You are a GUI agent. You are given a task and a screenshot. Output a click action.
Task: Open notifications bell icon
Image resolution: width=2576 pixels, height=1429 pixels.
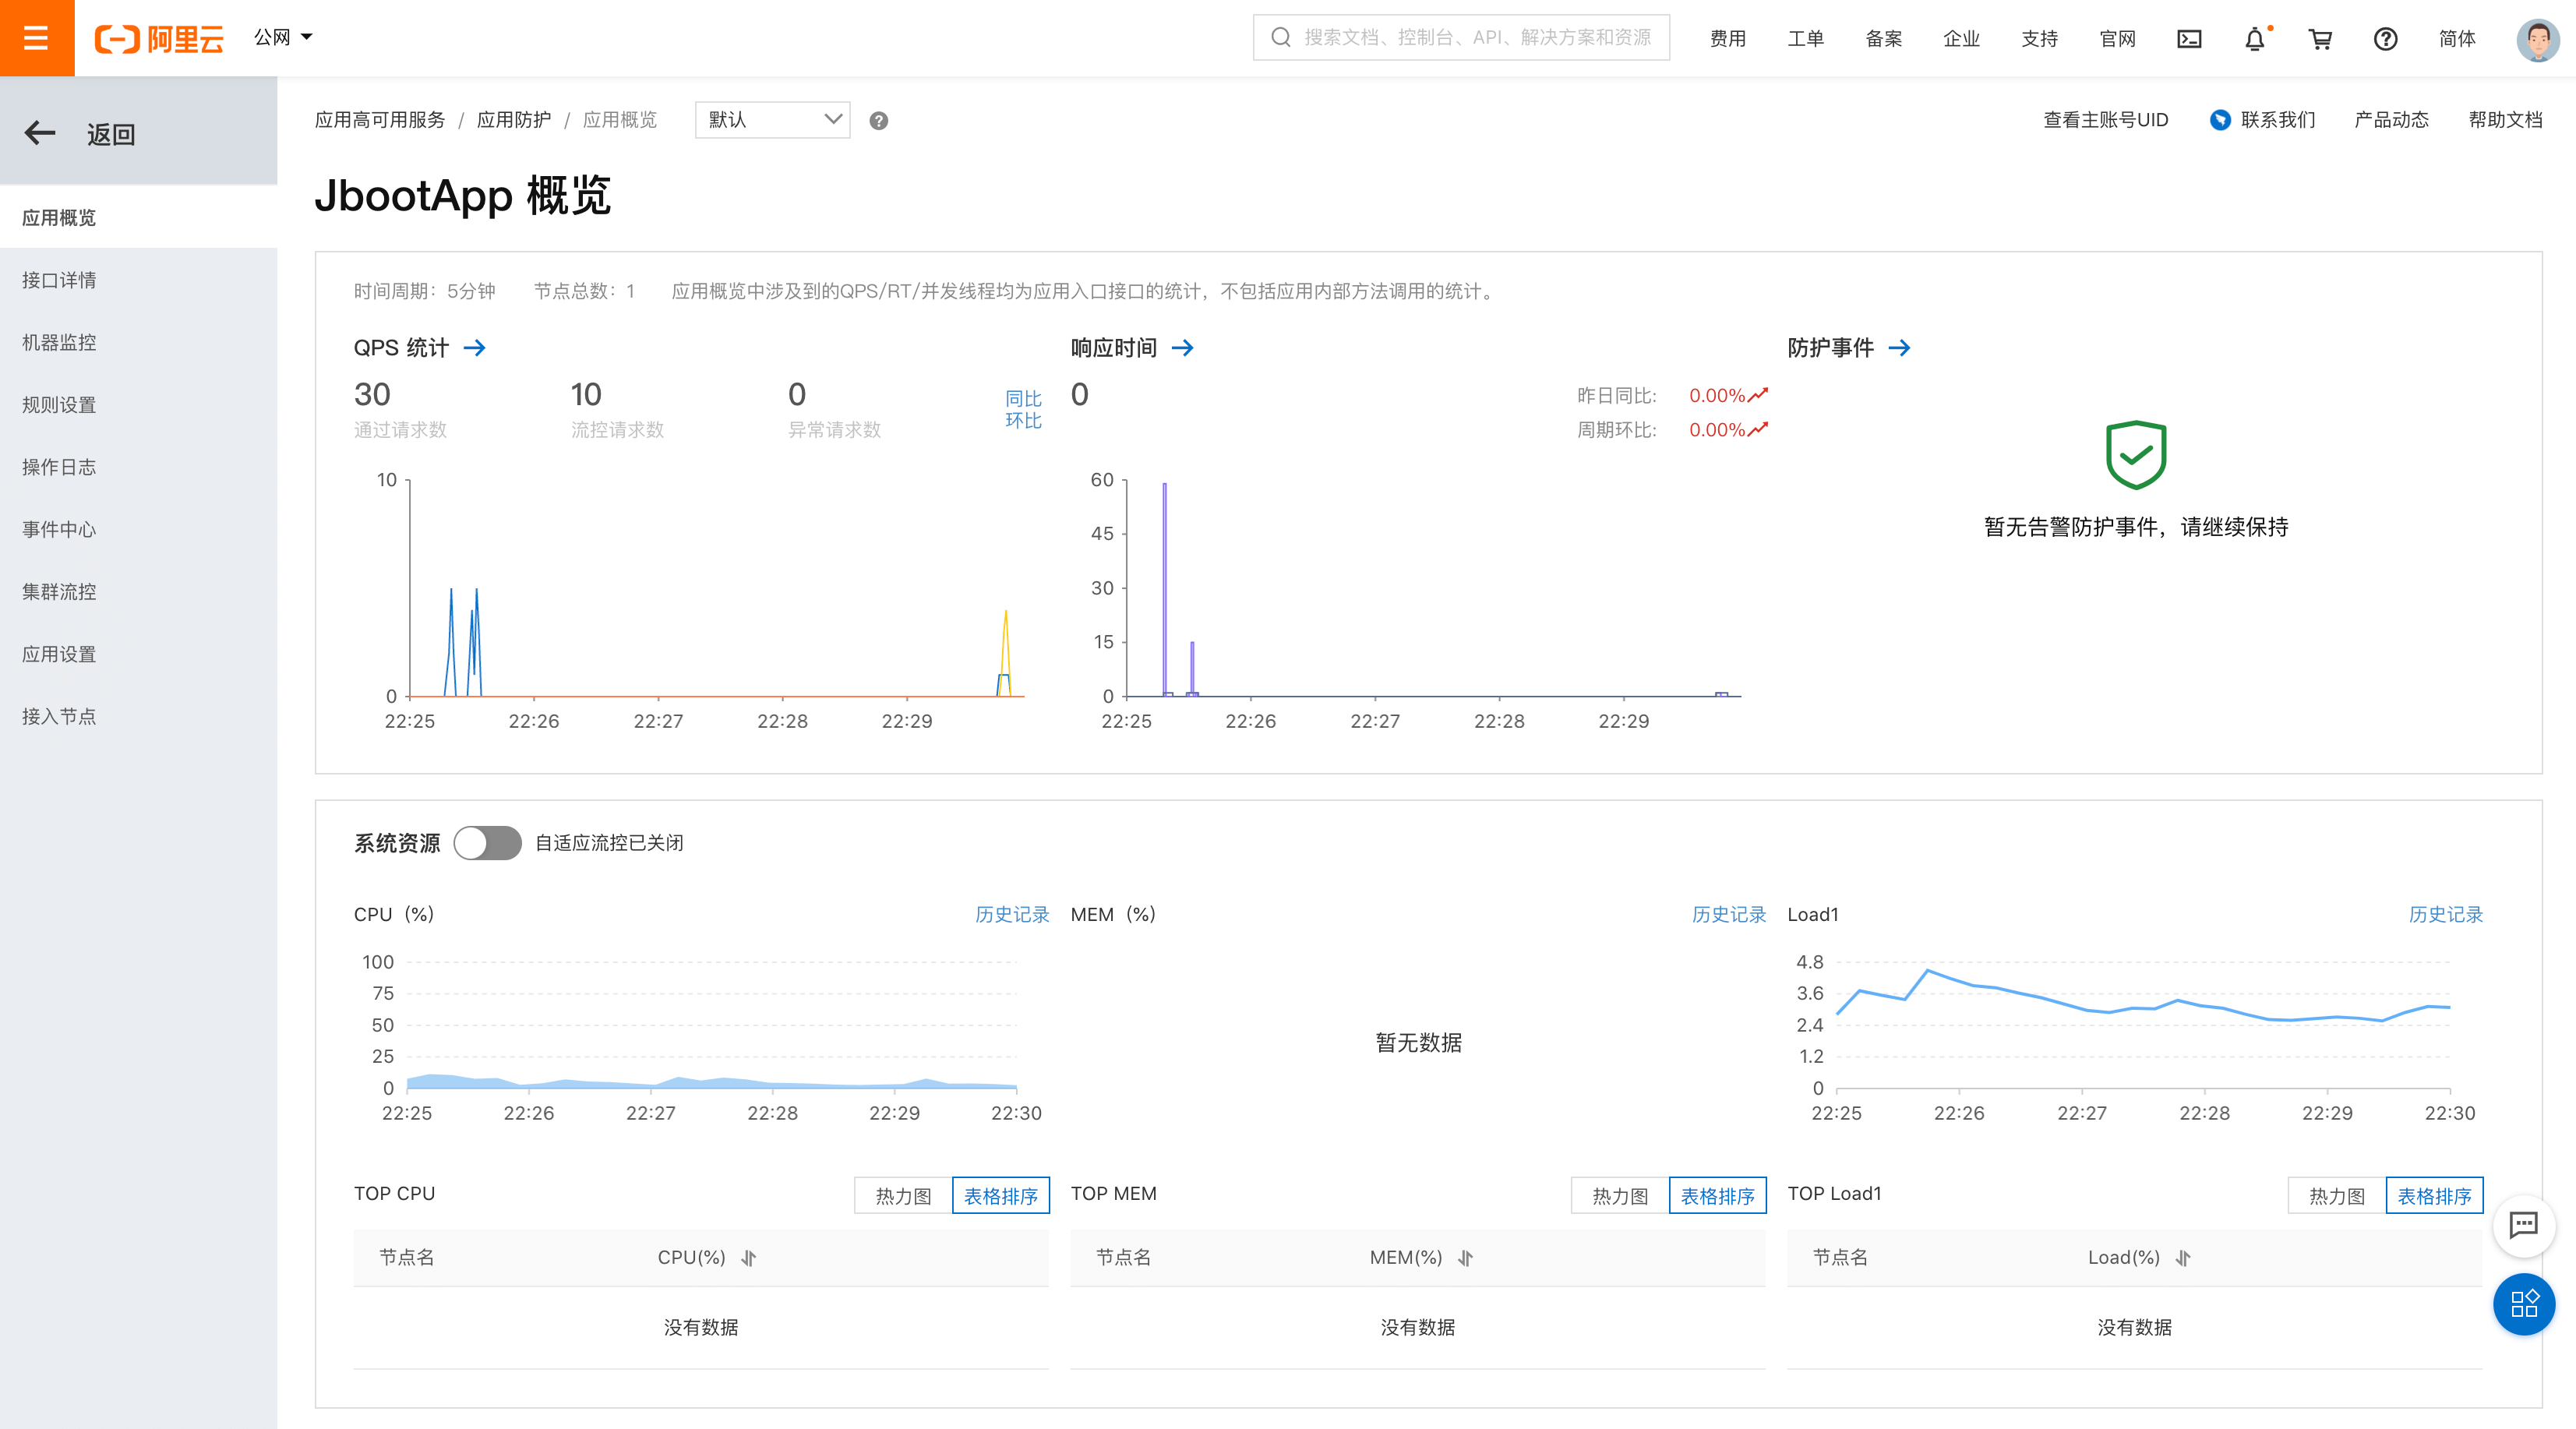point(2254,39)
